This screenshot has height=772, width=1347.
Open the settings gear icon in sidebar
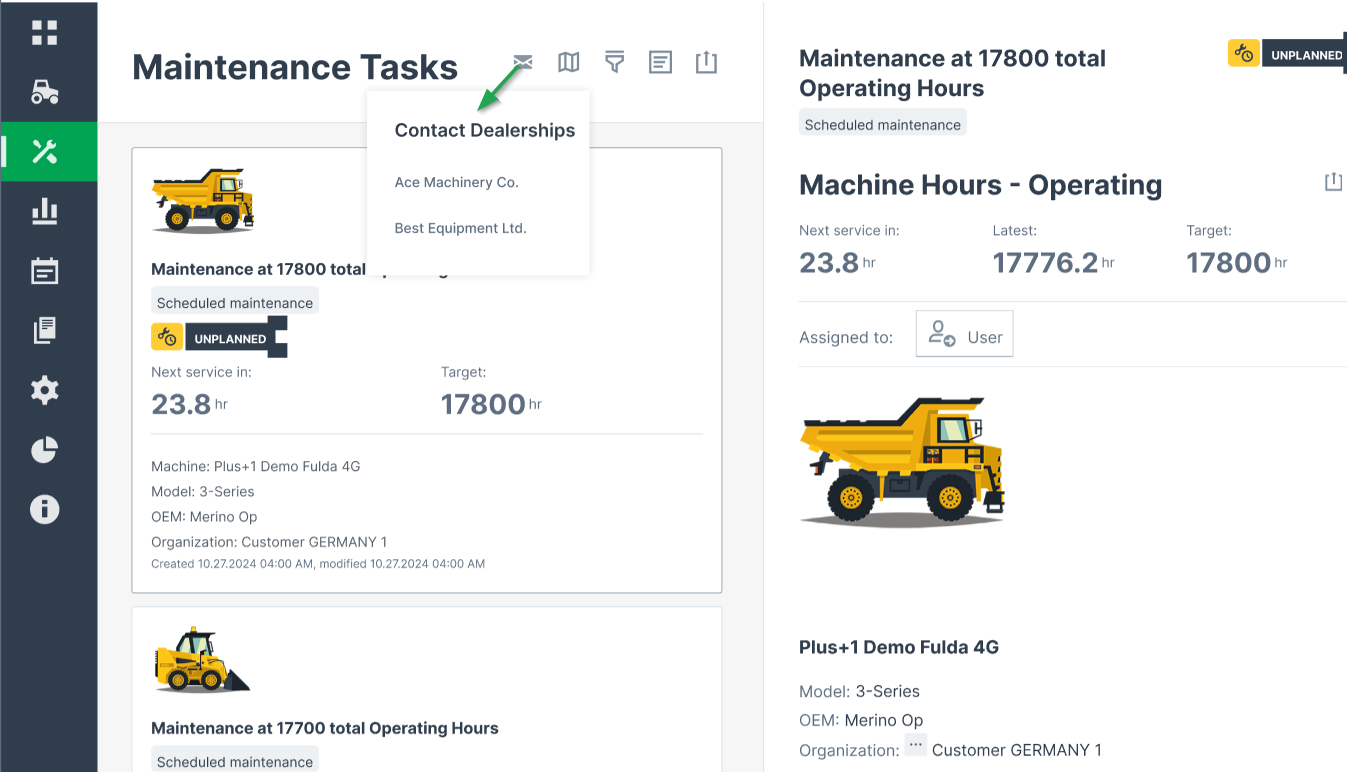(45, 390)
